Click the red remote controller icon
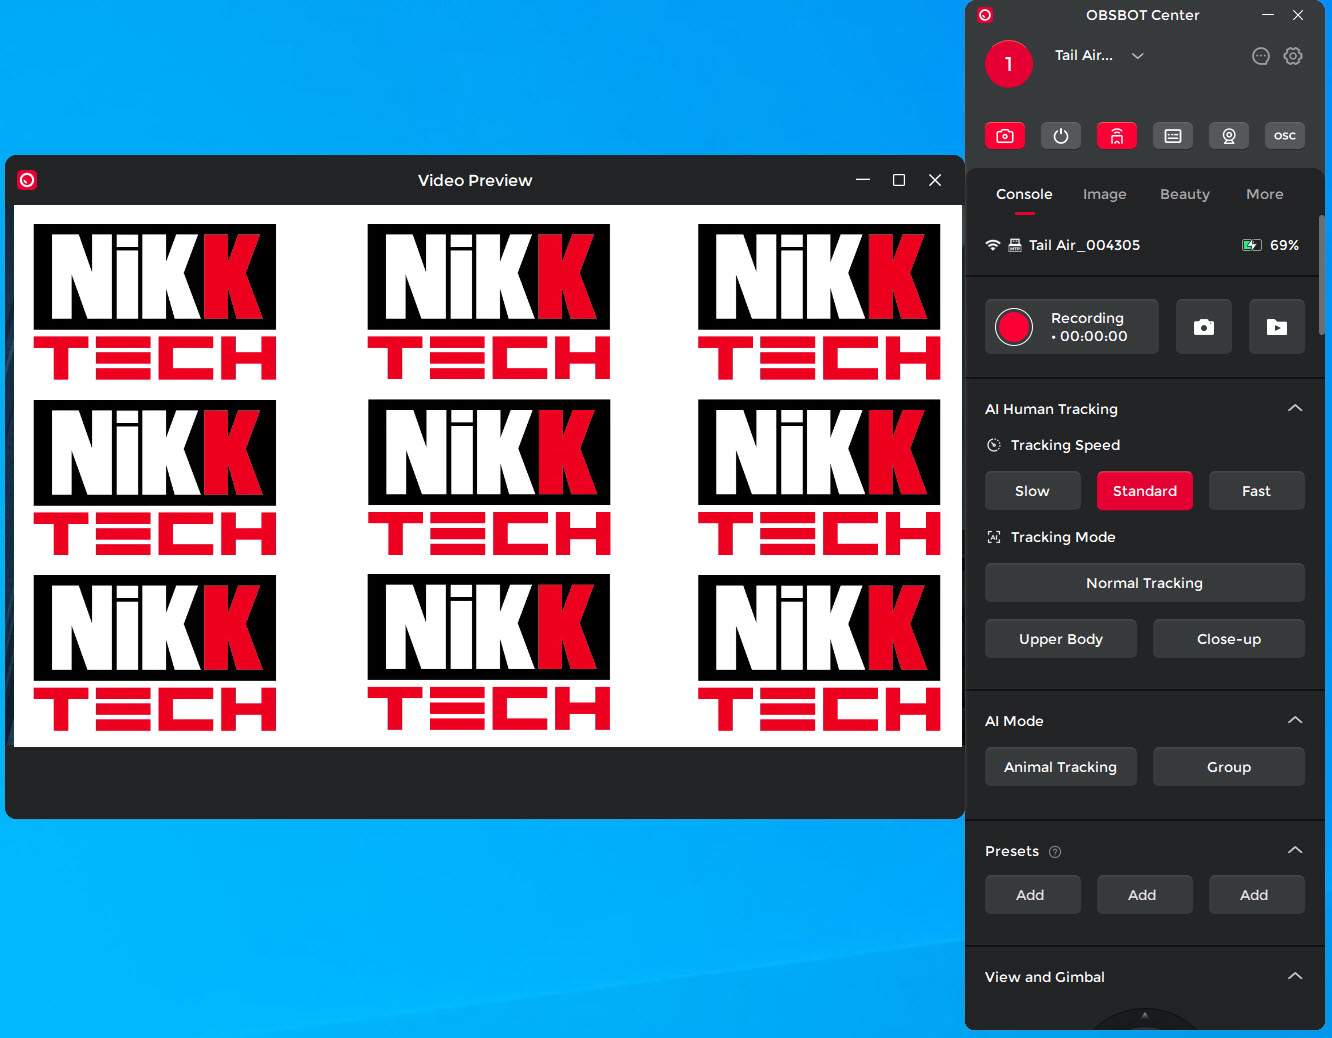The width and height of the screenshot is (1332, 1038). coord(1117,135)
